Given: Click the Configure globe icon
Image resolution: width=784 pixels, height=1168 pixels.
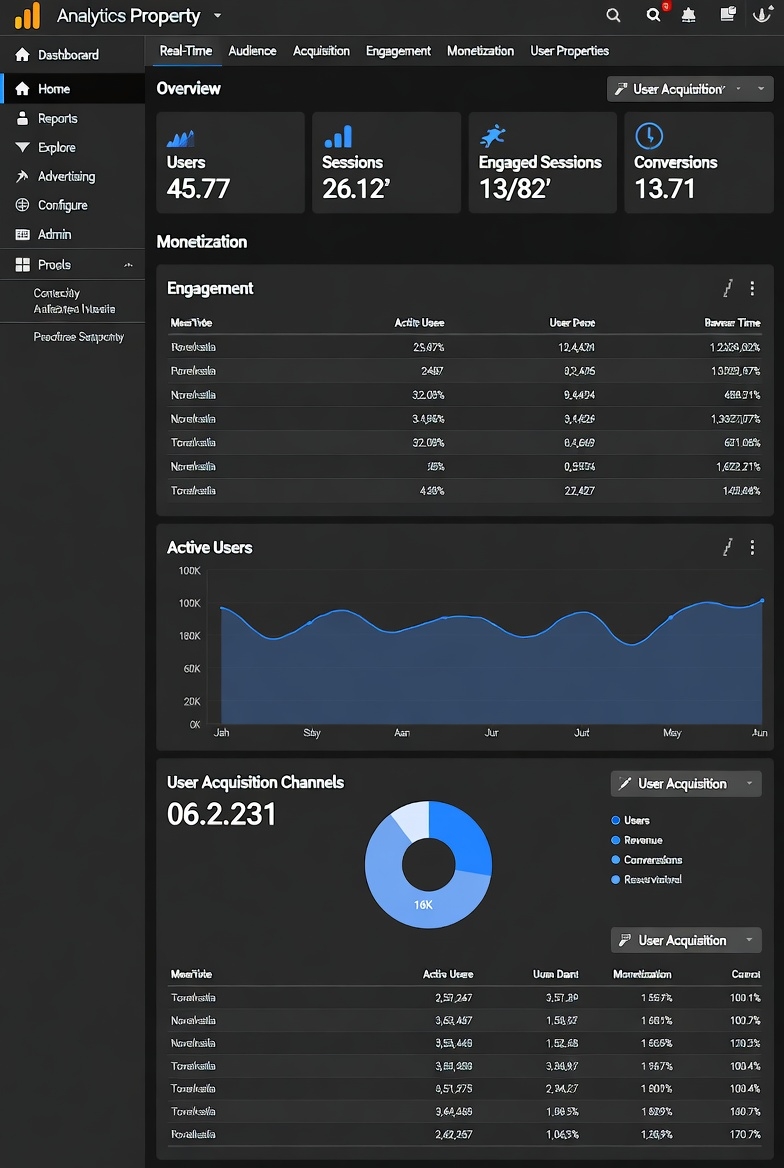Looking at the screenshot, I should click(x=22, y=205).
